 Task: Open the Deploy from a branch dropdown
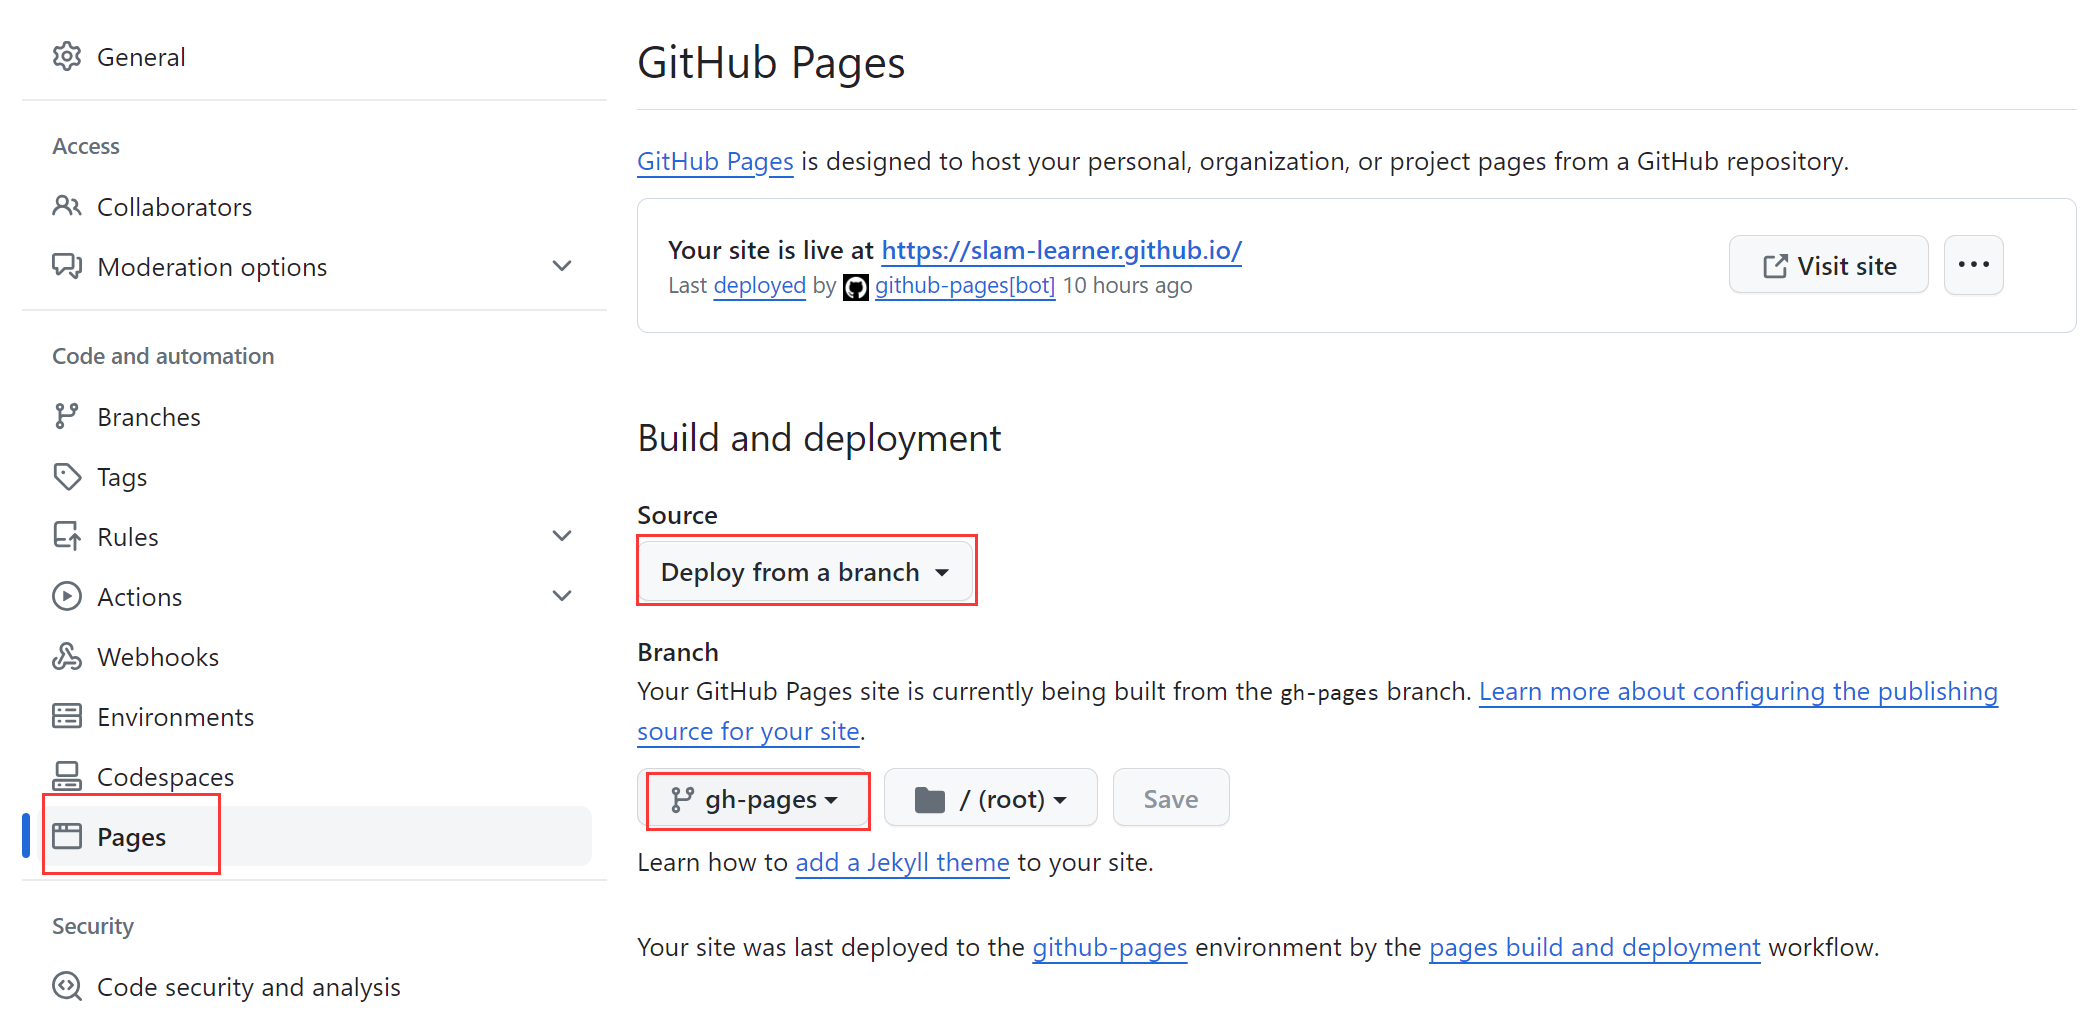coord(805,572)
